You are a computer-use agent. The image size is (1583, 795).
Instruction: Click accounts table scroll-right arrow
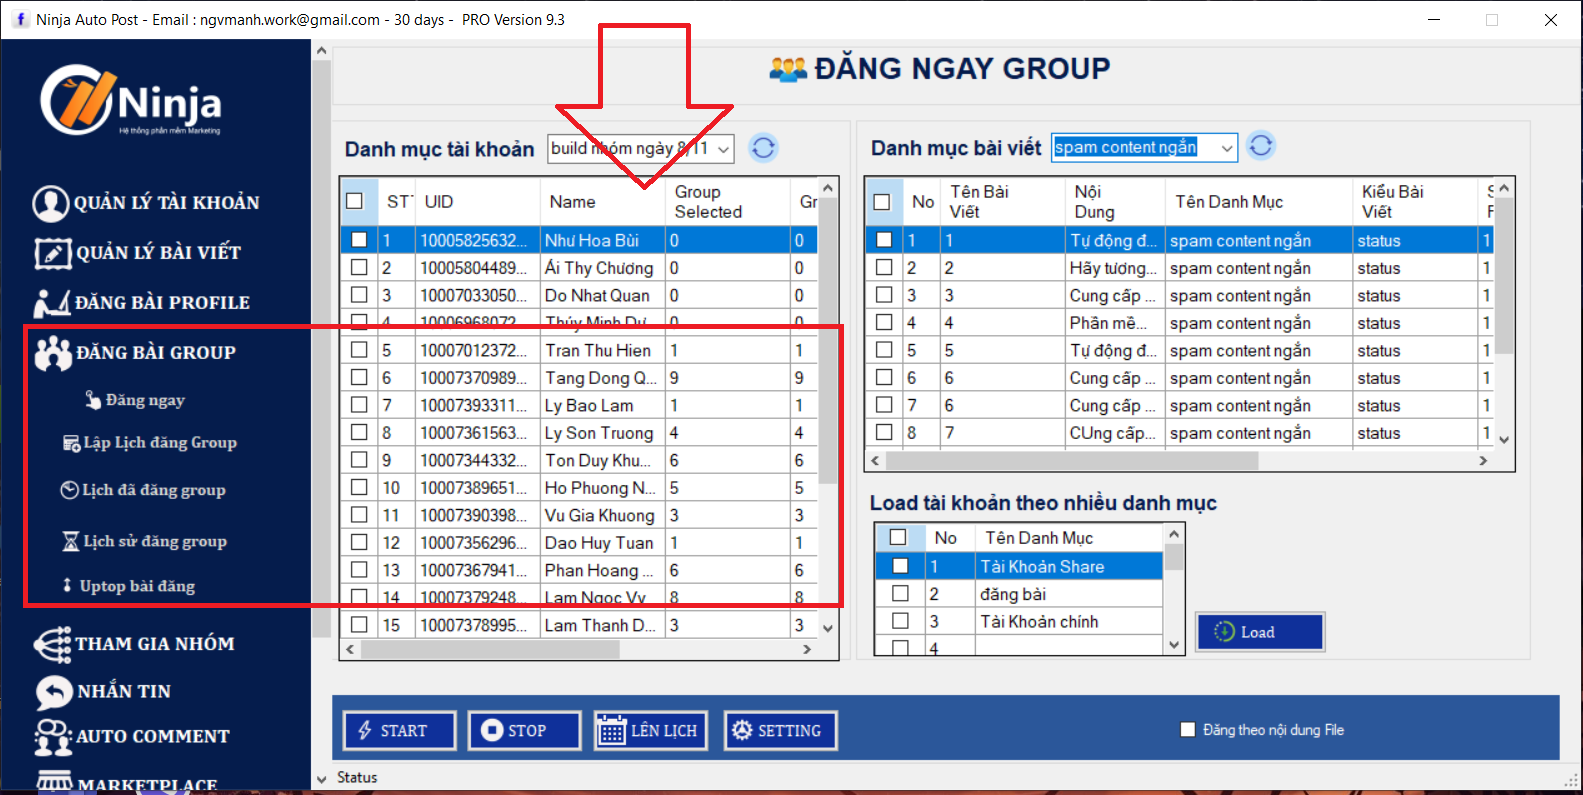point(807,650)
